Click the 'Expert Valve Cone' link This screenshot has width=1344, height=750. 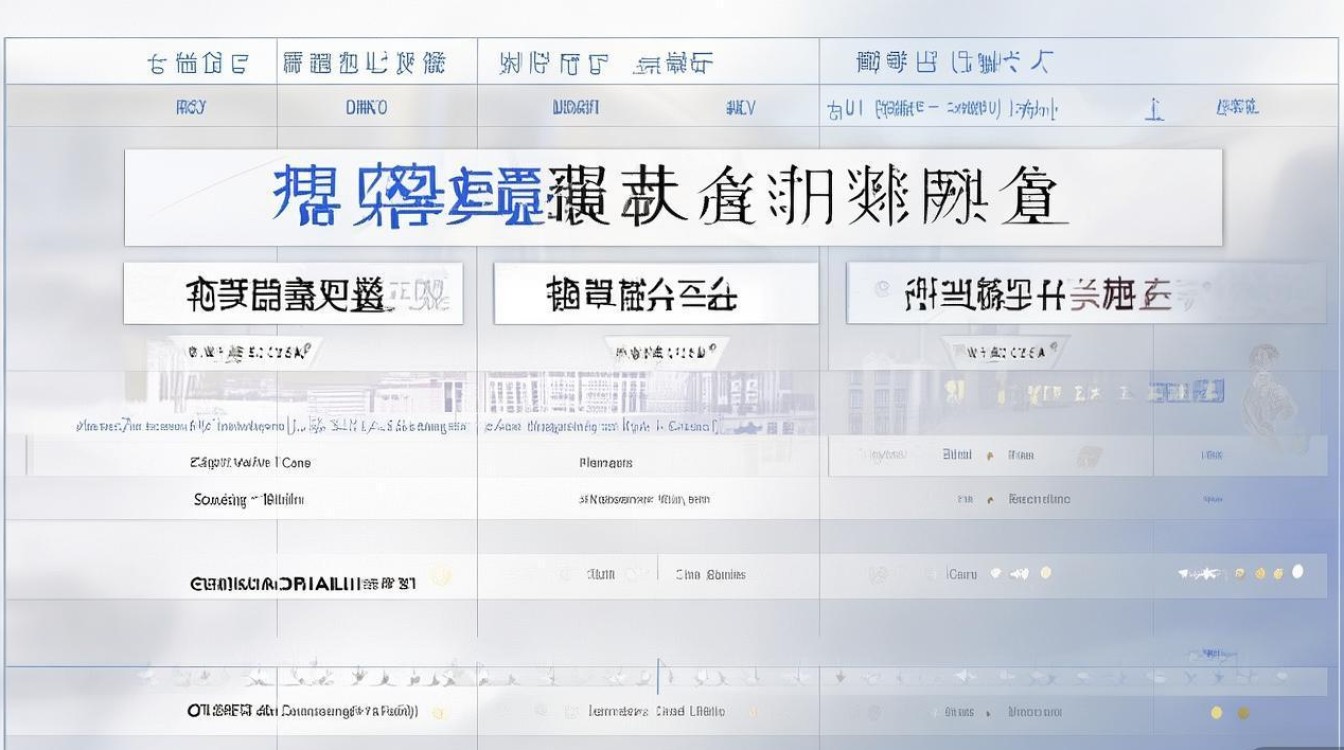tap(248, 462)
